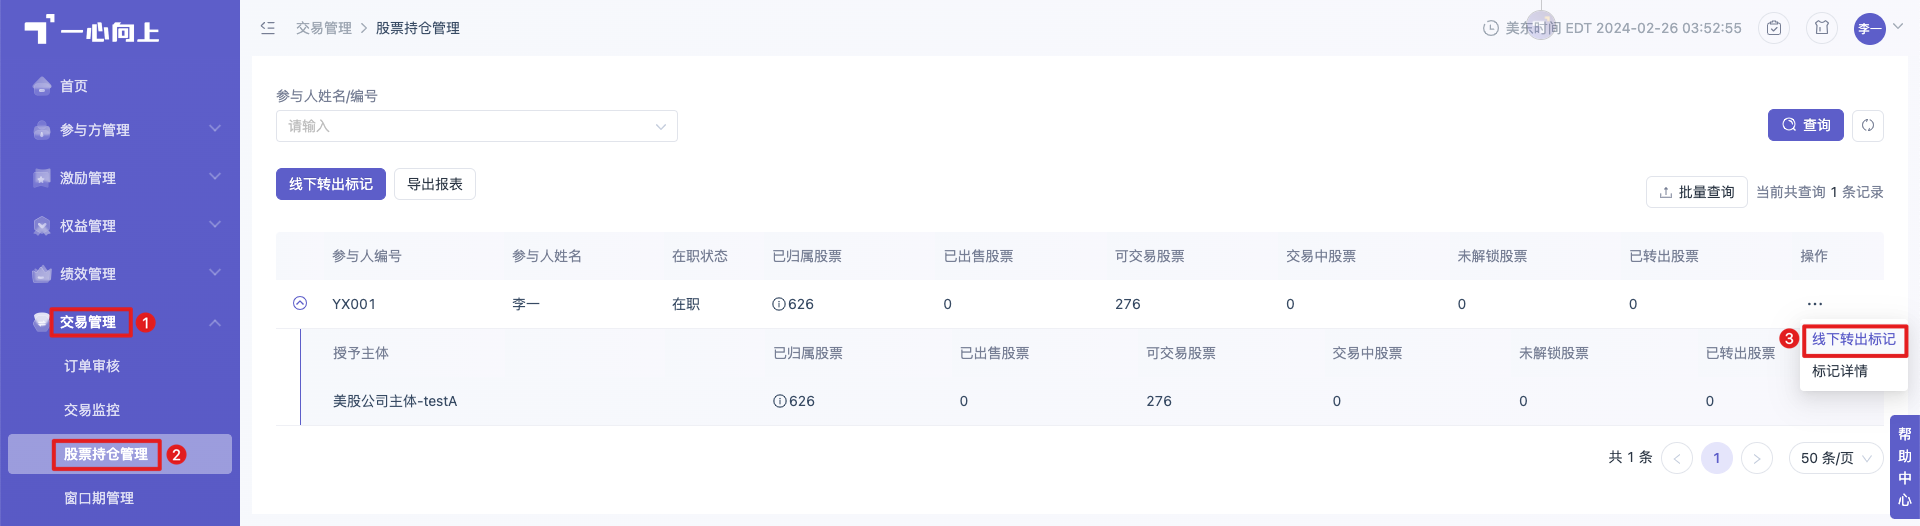1920x526 pixels.
Task: Select 标记详情 in the popup menu
Action: (x=1840, y=371)
